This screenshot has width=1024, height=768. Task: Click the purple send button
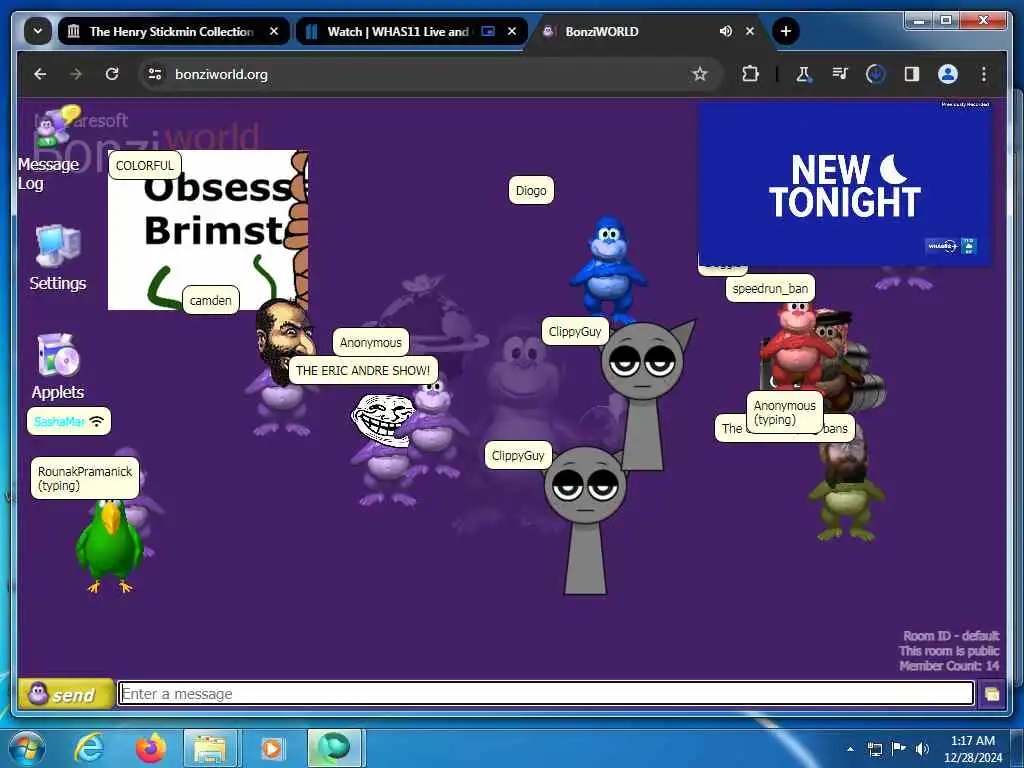click(66, 694)
